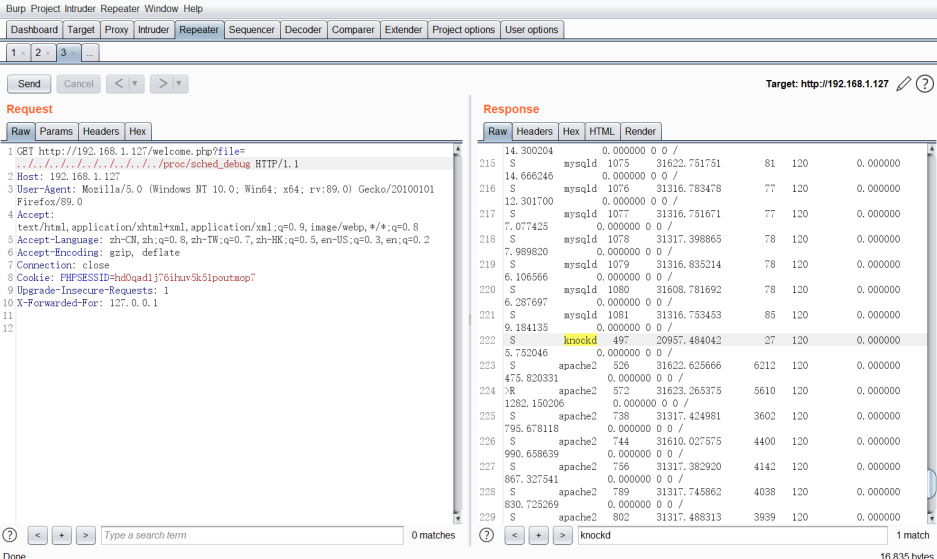Viewport: 937px width, 559px height.
Task: Click plus options button in response search
Action: (538, 535)
